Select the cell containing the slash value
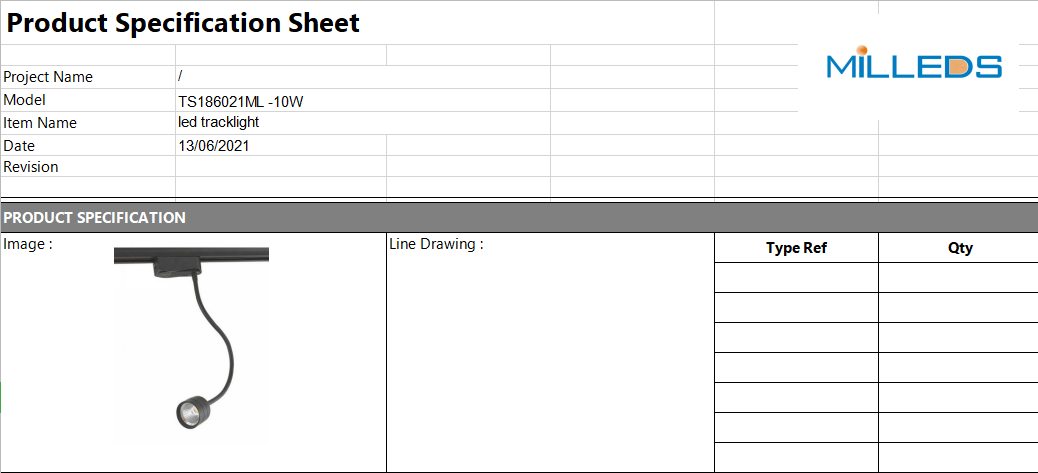The image size is (1038, 473). (363, 77)
